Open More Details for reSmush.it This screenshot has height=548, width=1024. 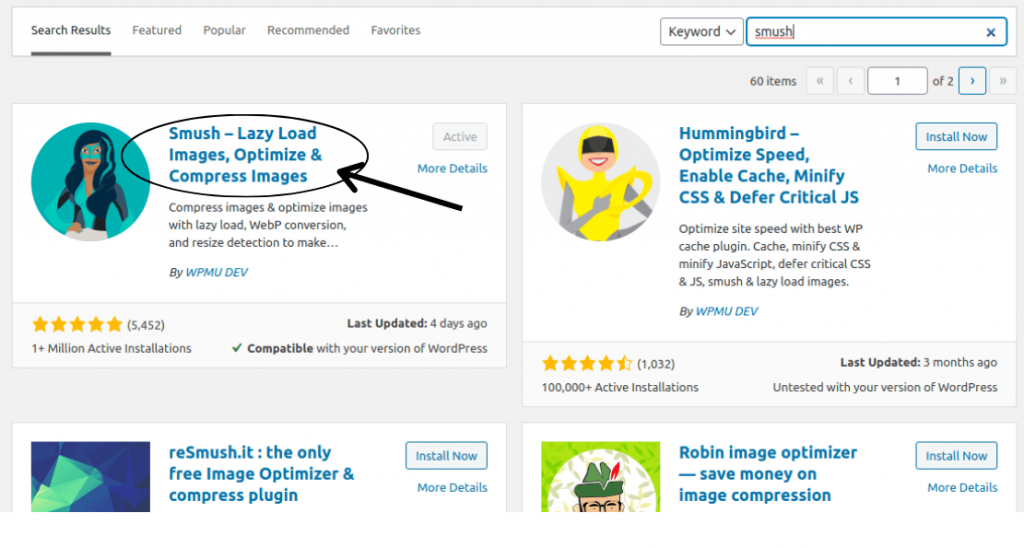point(452,487)
